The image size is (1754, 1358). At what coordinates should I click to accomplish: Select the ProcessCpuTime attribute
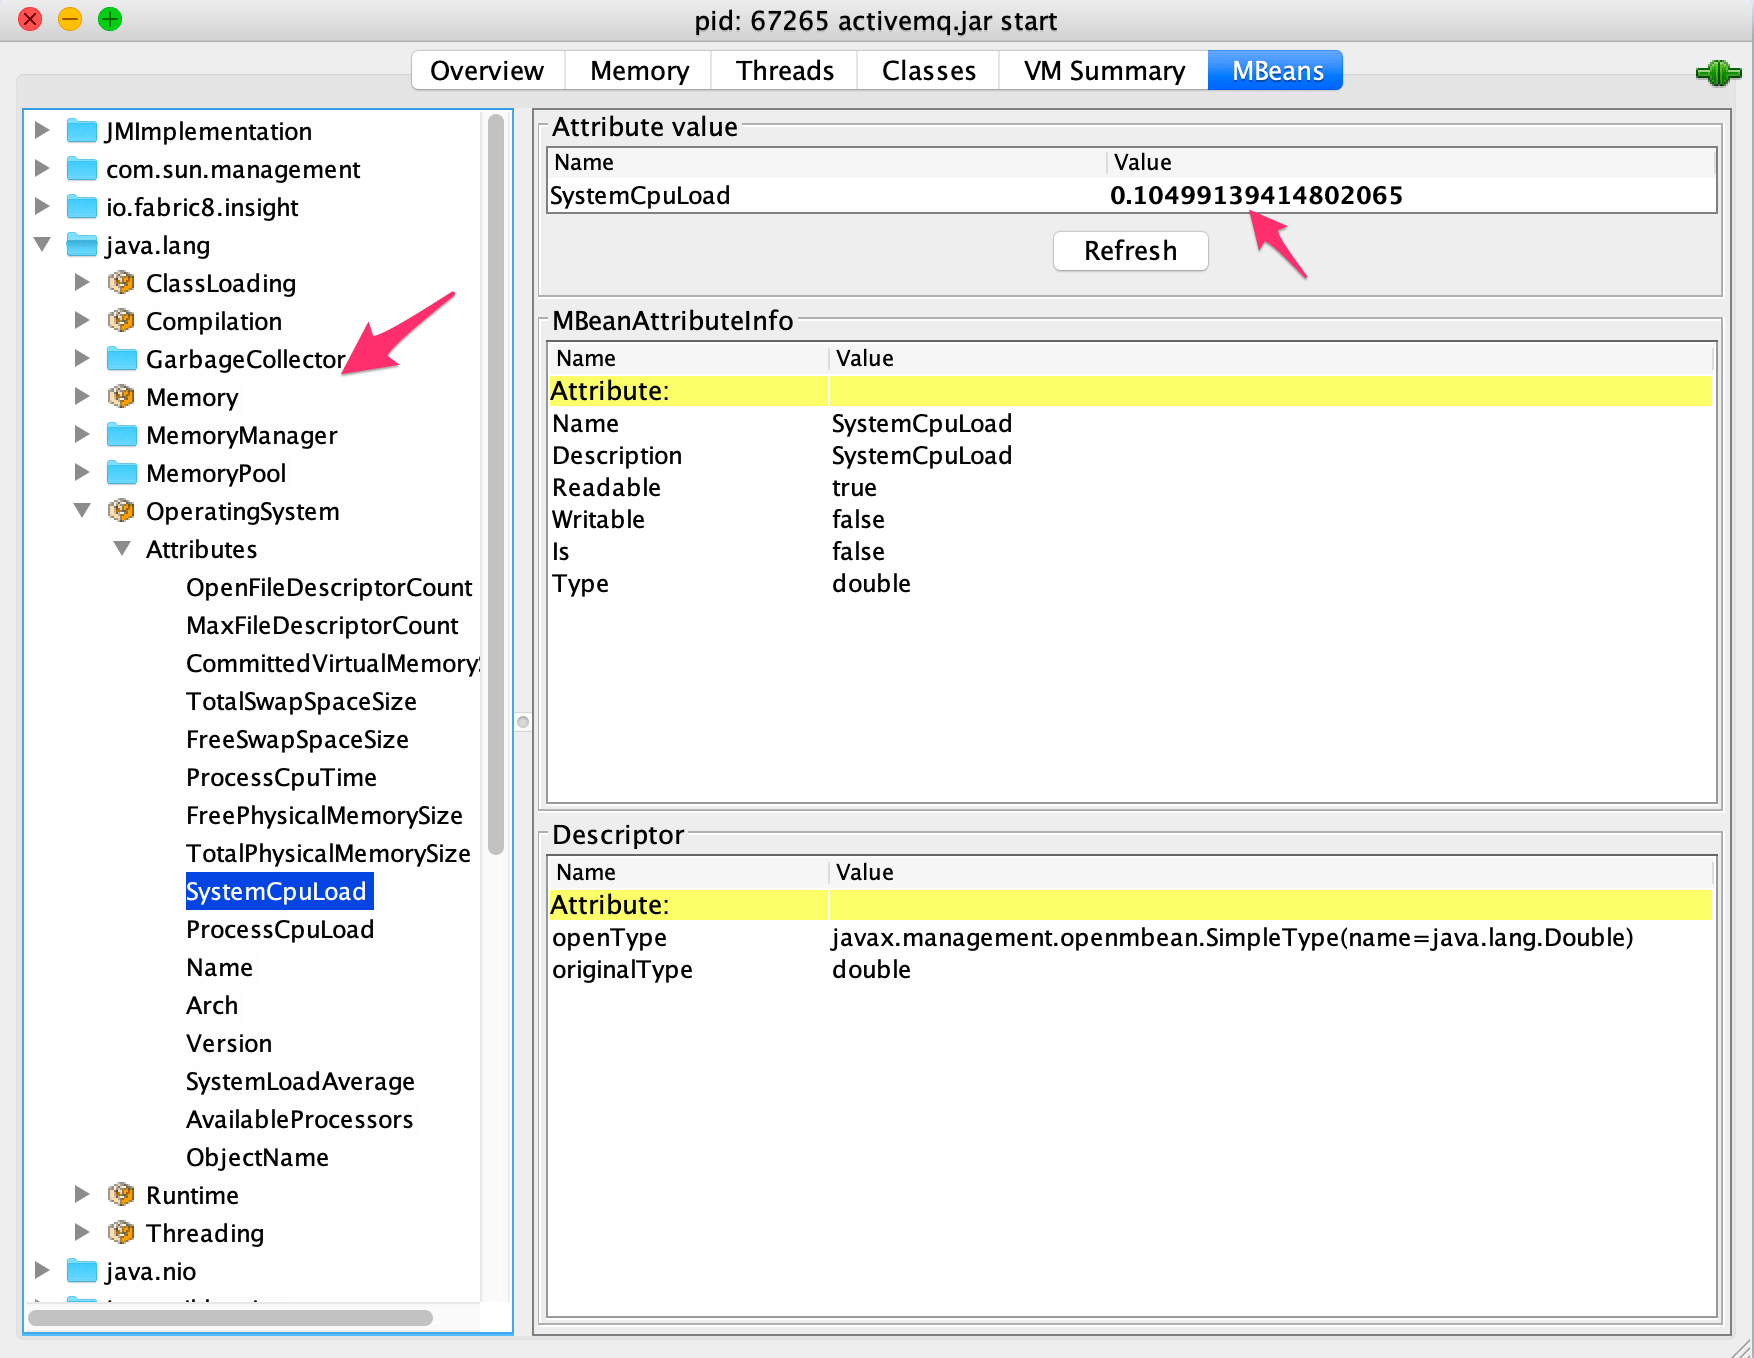(x=281, y=777)
